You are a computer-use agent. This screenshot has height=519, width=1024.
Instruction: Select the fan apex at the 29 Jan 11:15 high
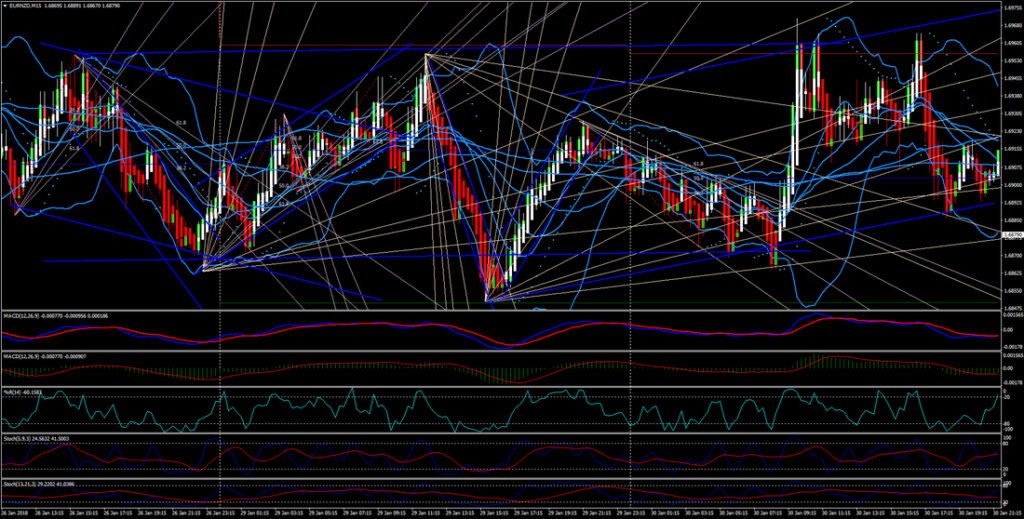[426, 54]
